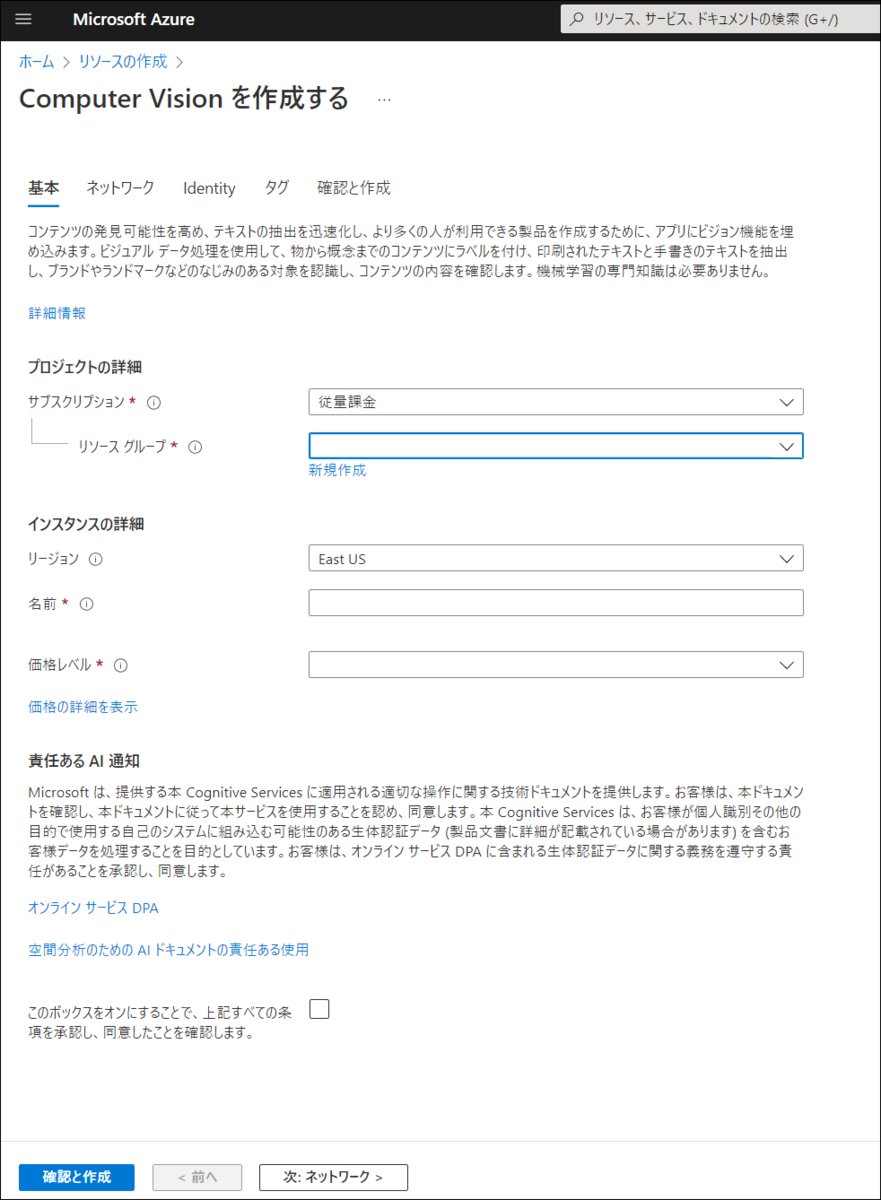Switch to the 確認と作成 tab
This screenshot has width=881, height=1200.
click(x=354, y=187)
